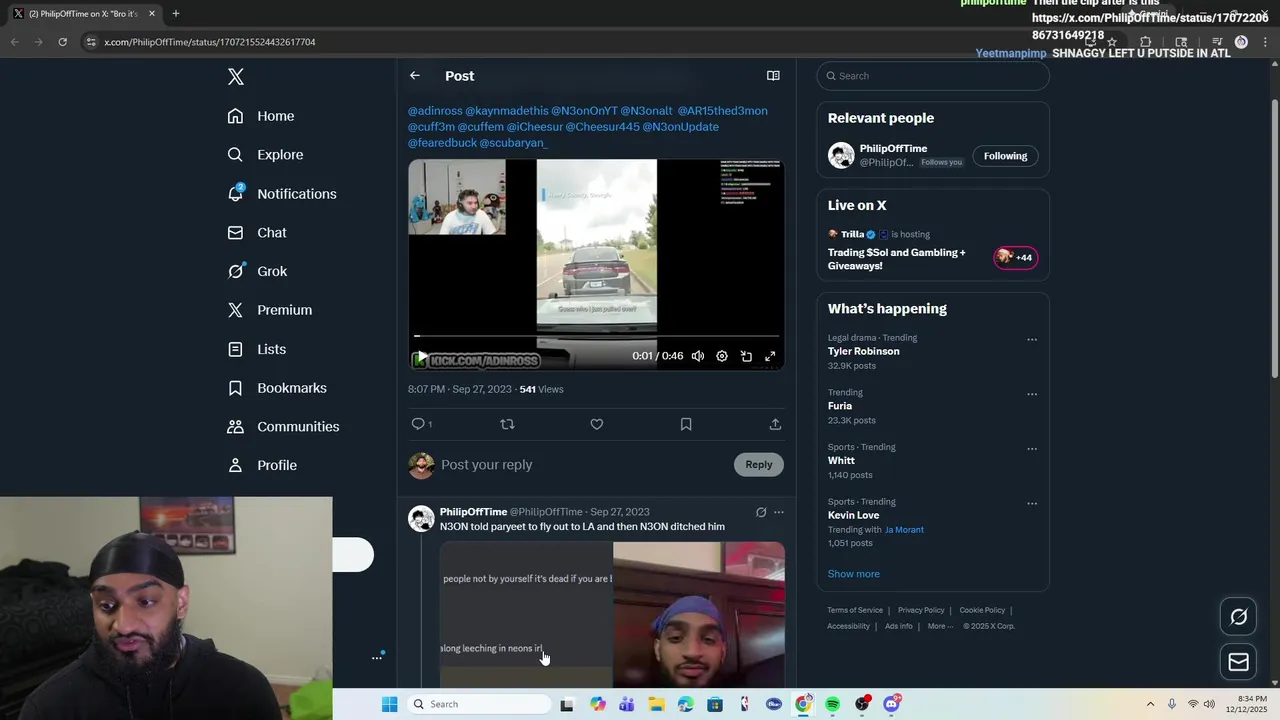Image resolution: width=1280 pixels, height=720 pixels.
Task: Open more options for Kevin Love trend
Action: click(x=1032, y=503)
